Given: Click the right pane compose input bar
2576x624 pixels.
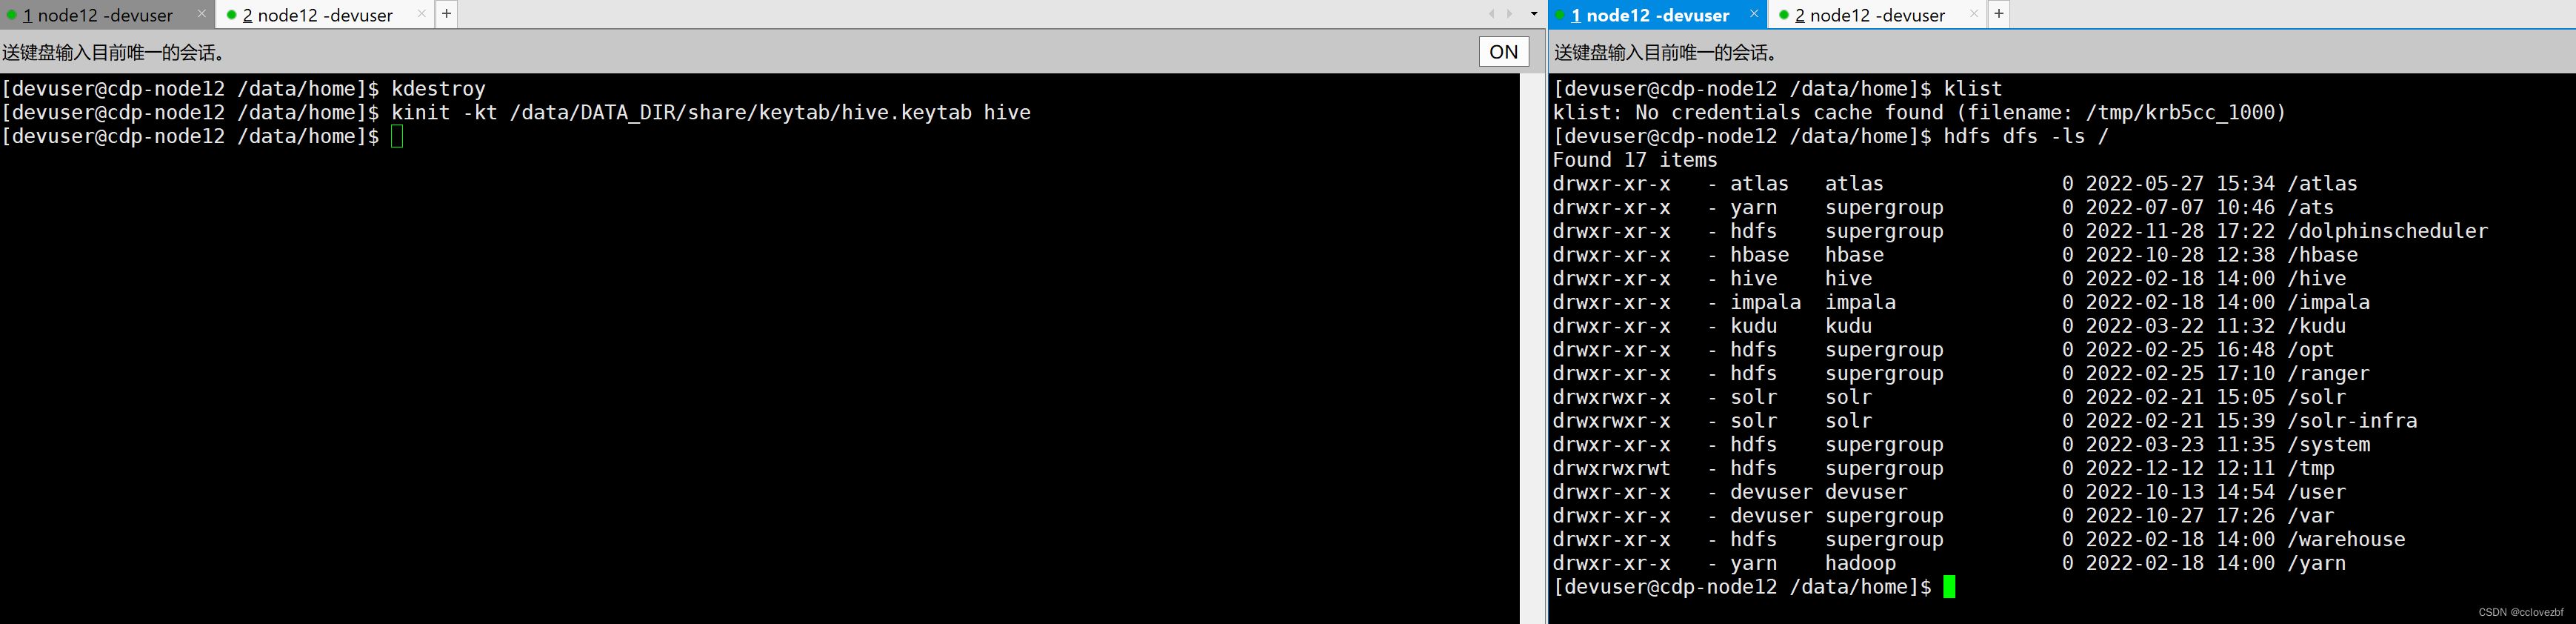Looking at the screenshot, I should 2062,52.
